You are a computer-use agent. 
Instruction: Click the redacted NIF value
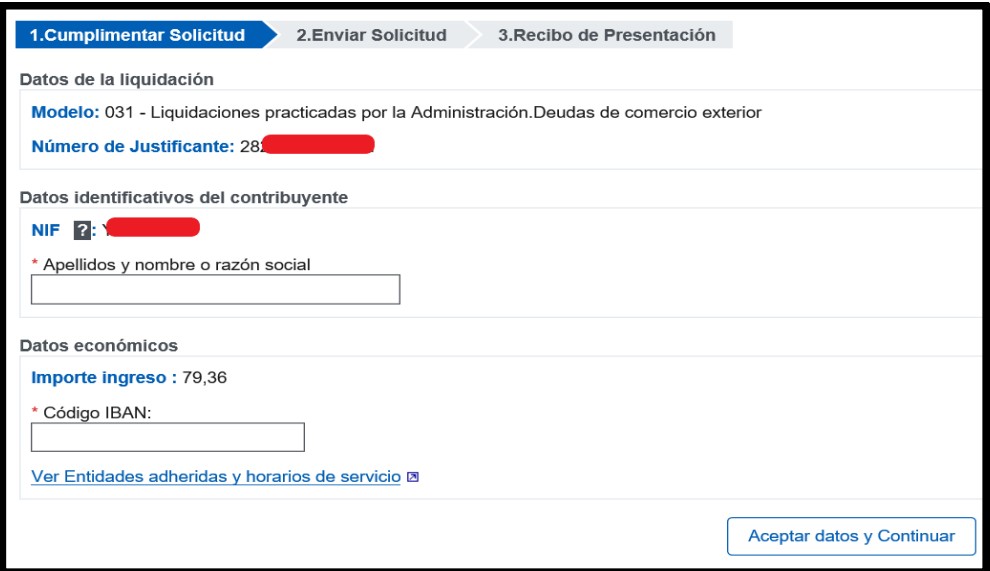tap(155, 229)
